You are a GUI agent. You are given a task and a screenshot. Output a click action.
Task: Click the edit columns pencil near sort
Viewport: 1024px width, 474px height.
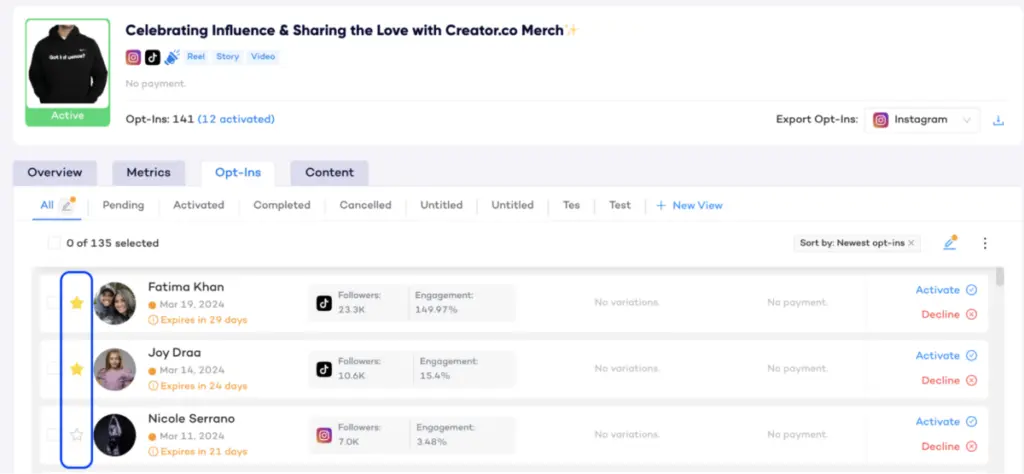(949, 243)
